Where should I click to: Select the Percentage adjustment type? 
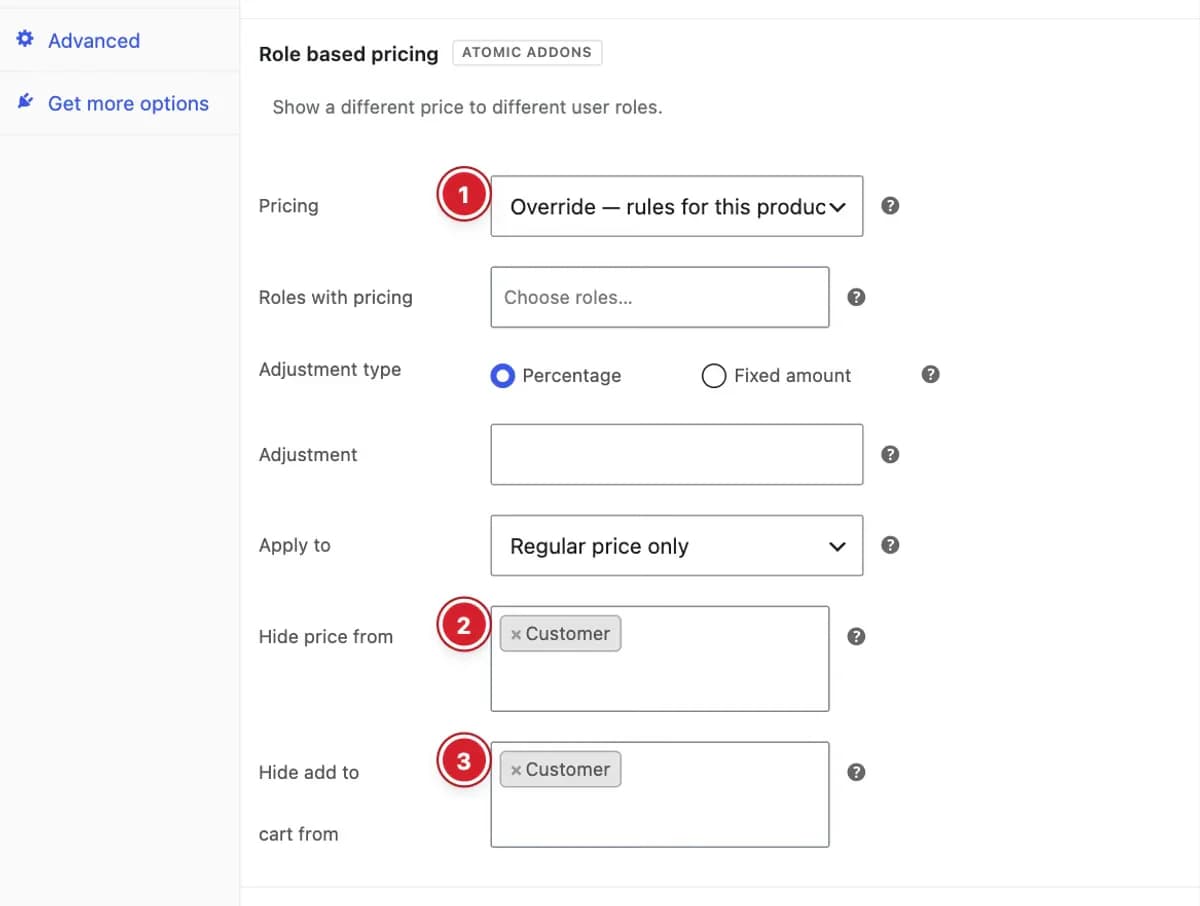coord(503,376)
